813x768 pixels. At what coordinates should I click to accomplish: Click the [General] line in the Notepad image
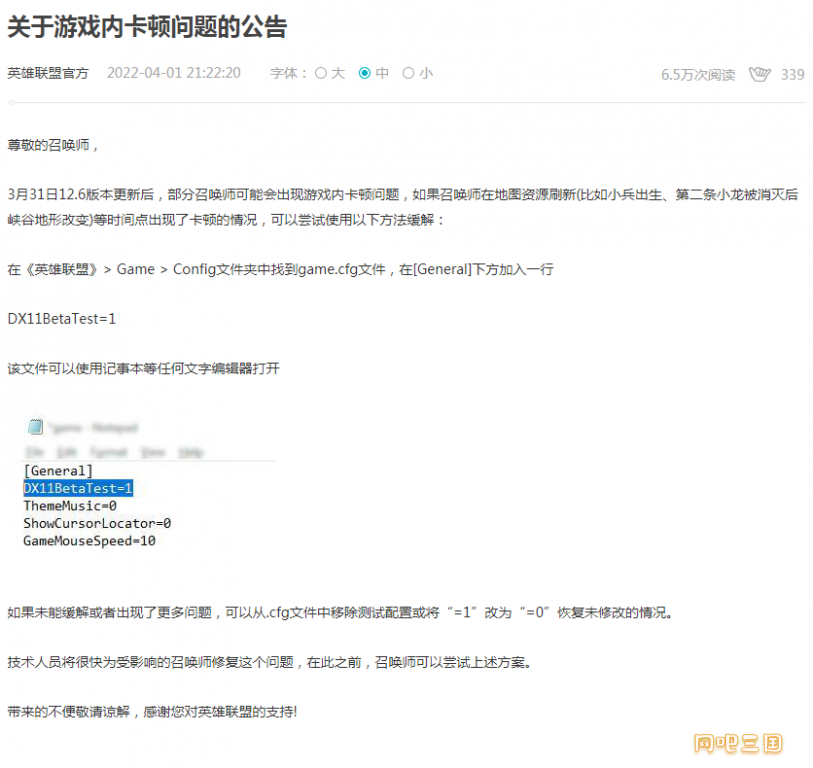click(58, 471)
